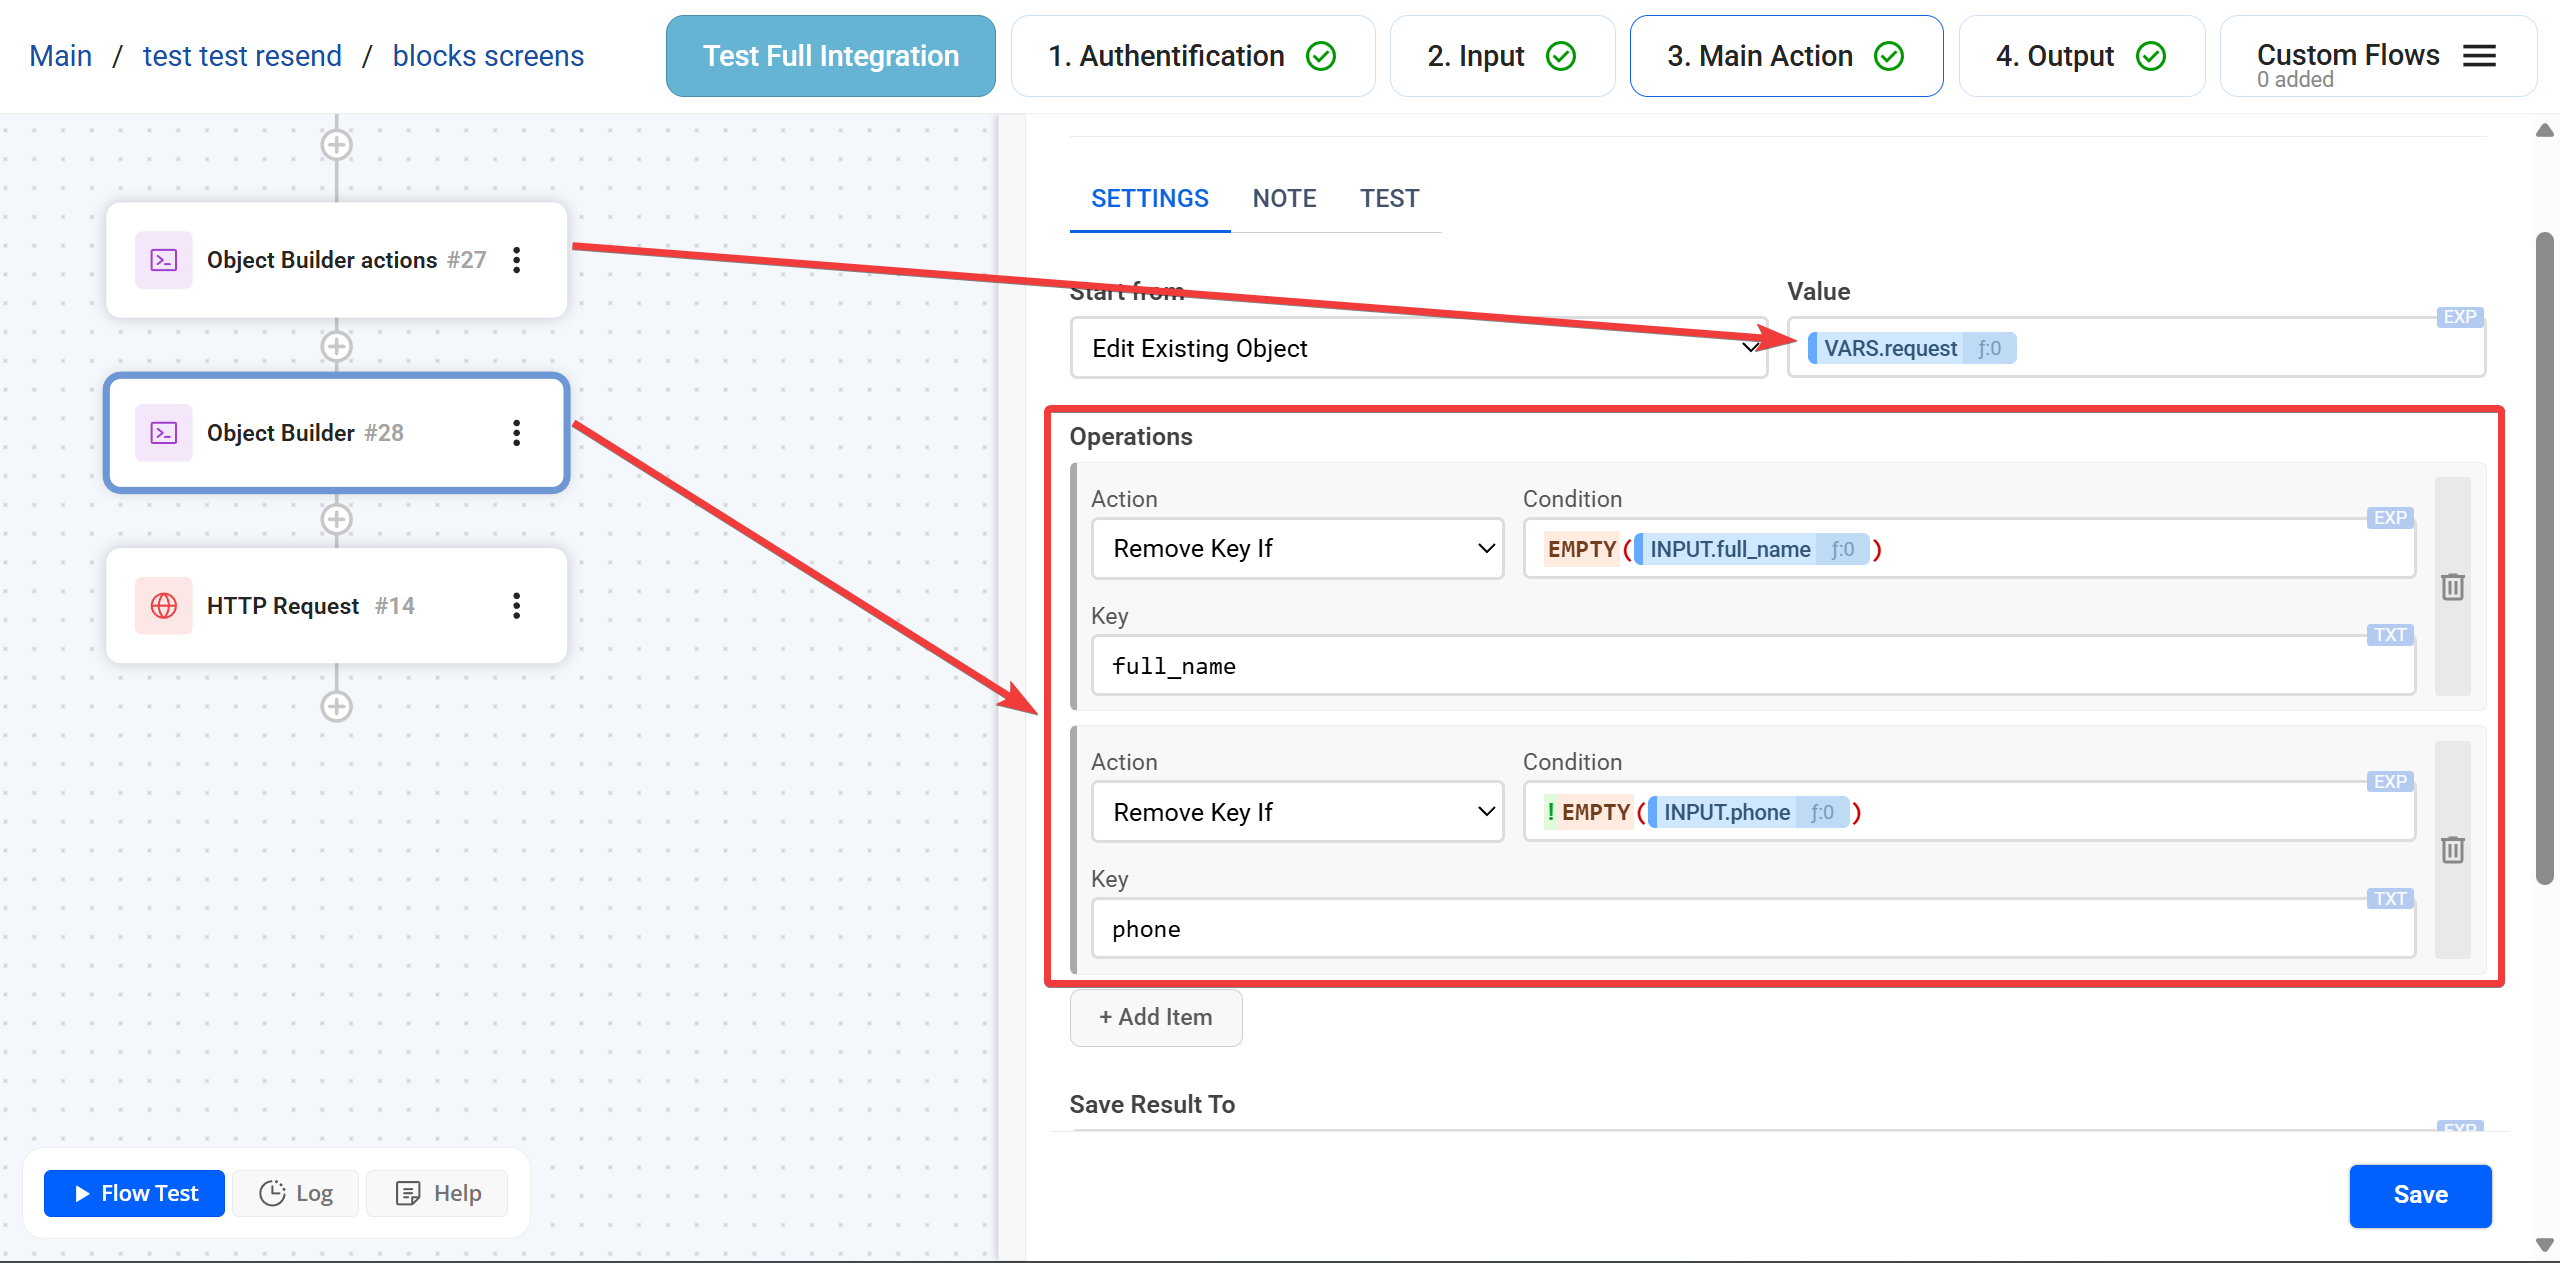Open three-dot menu of HTTP Request #14

pos(516,606)
